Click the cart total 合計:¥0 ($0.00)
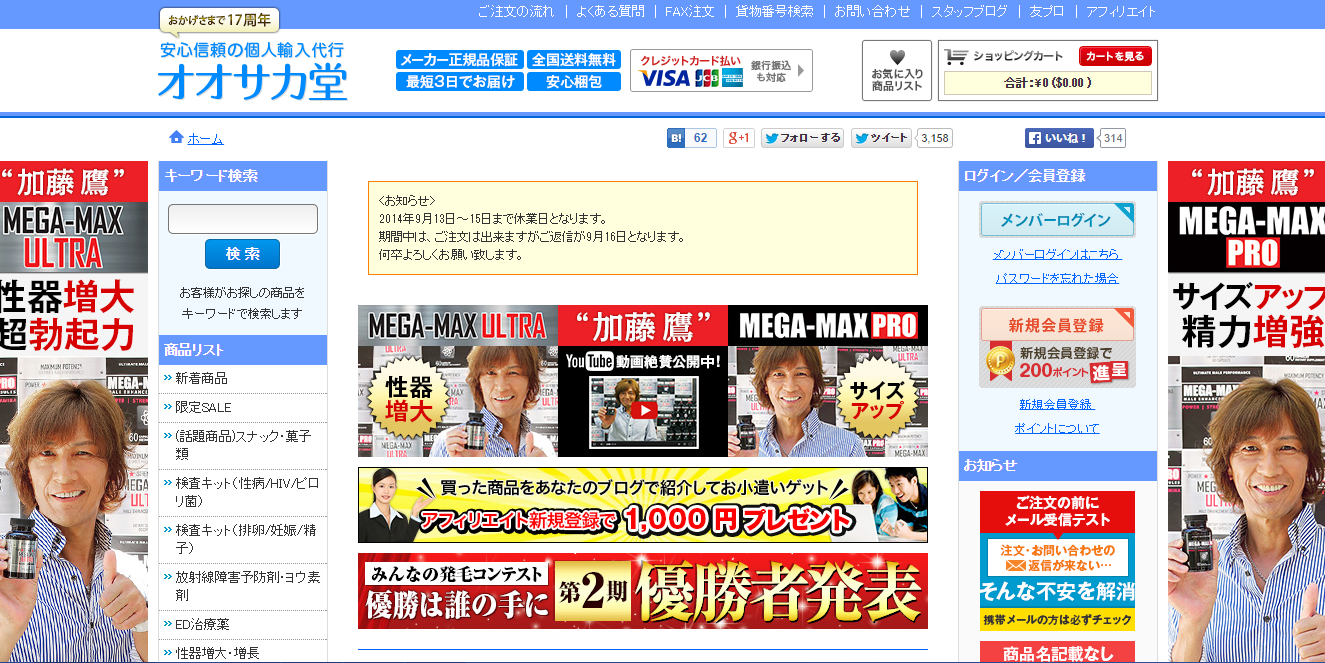This screenshot has width=1325, height=663. pos(1048,83)
